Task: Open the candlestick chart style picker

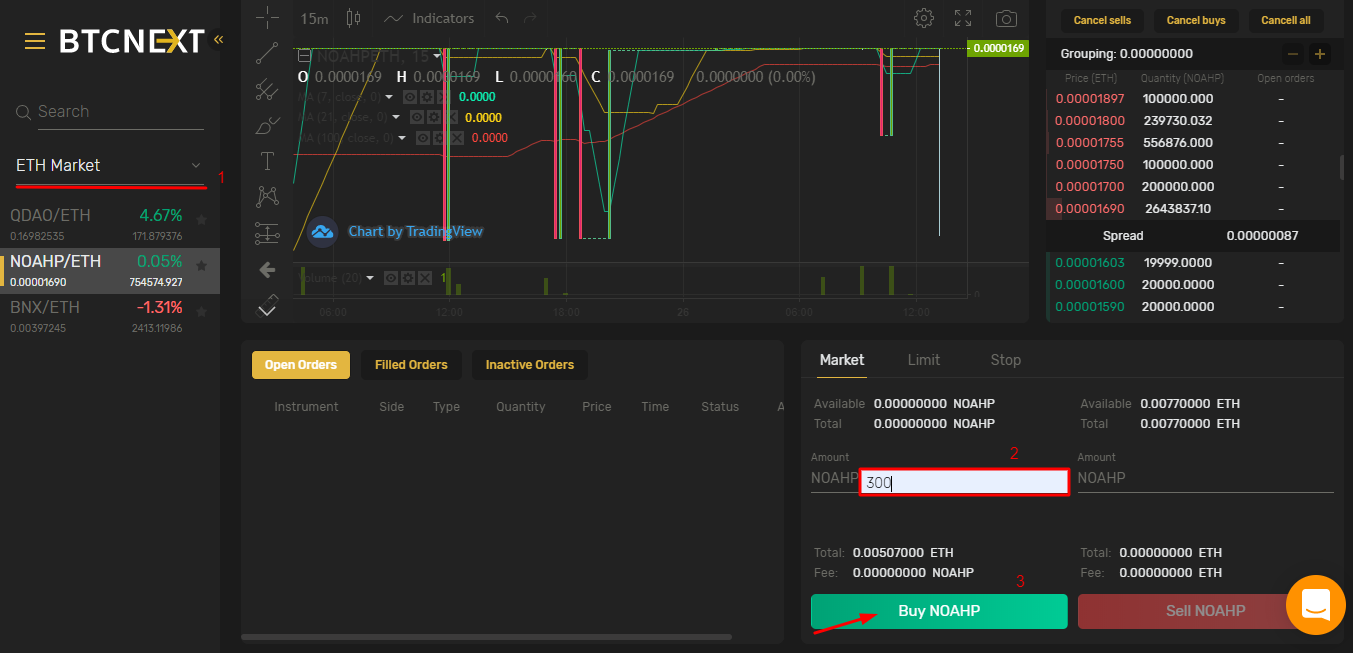Action: pos(352,18)
